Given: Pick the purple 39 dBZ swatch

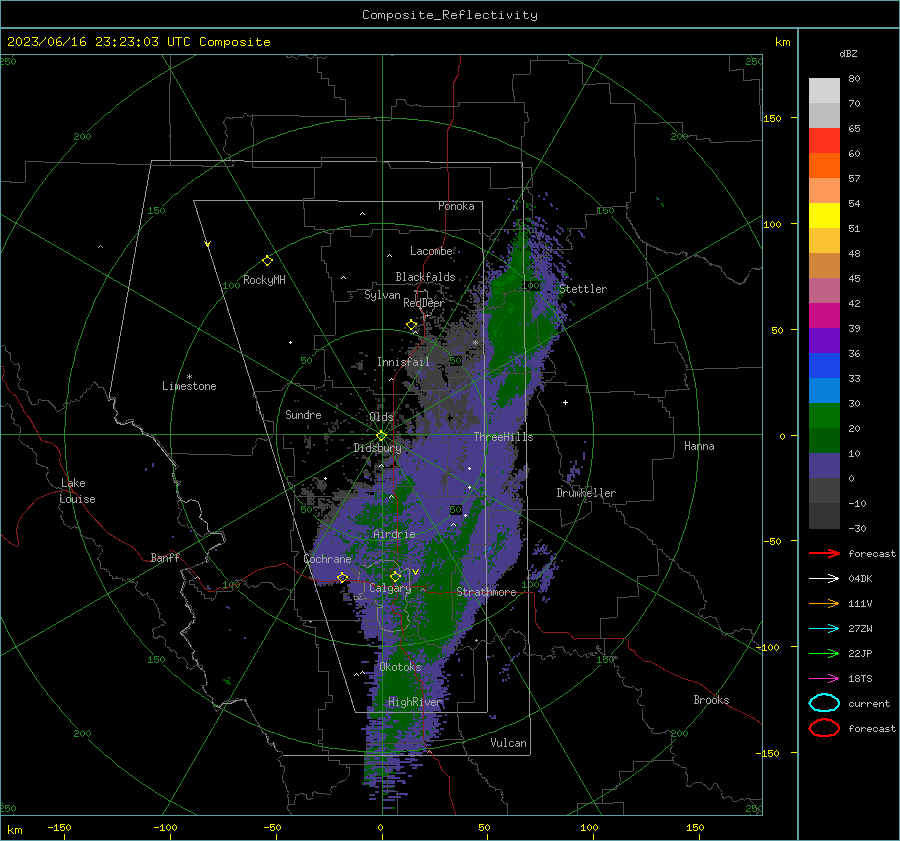Looking at the screenshot, I should tap(824, 340).
